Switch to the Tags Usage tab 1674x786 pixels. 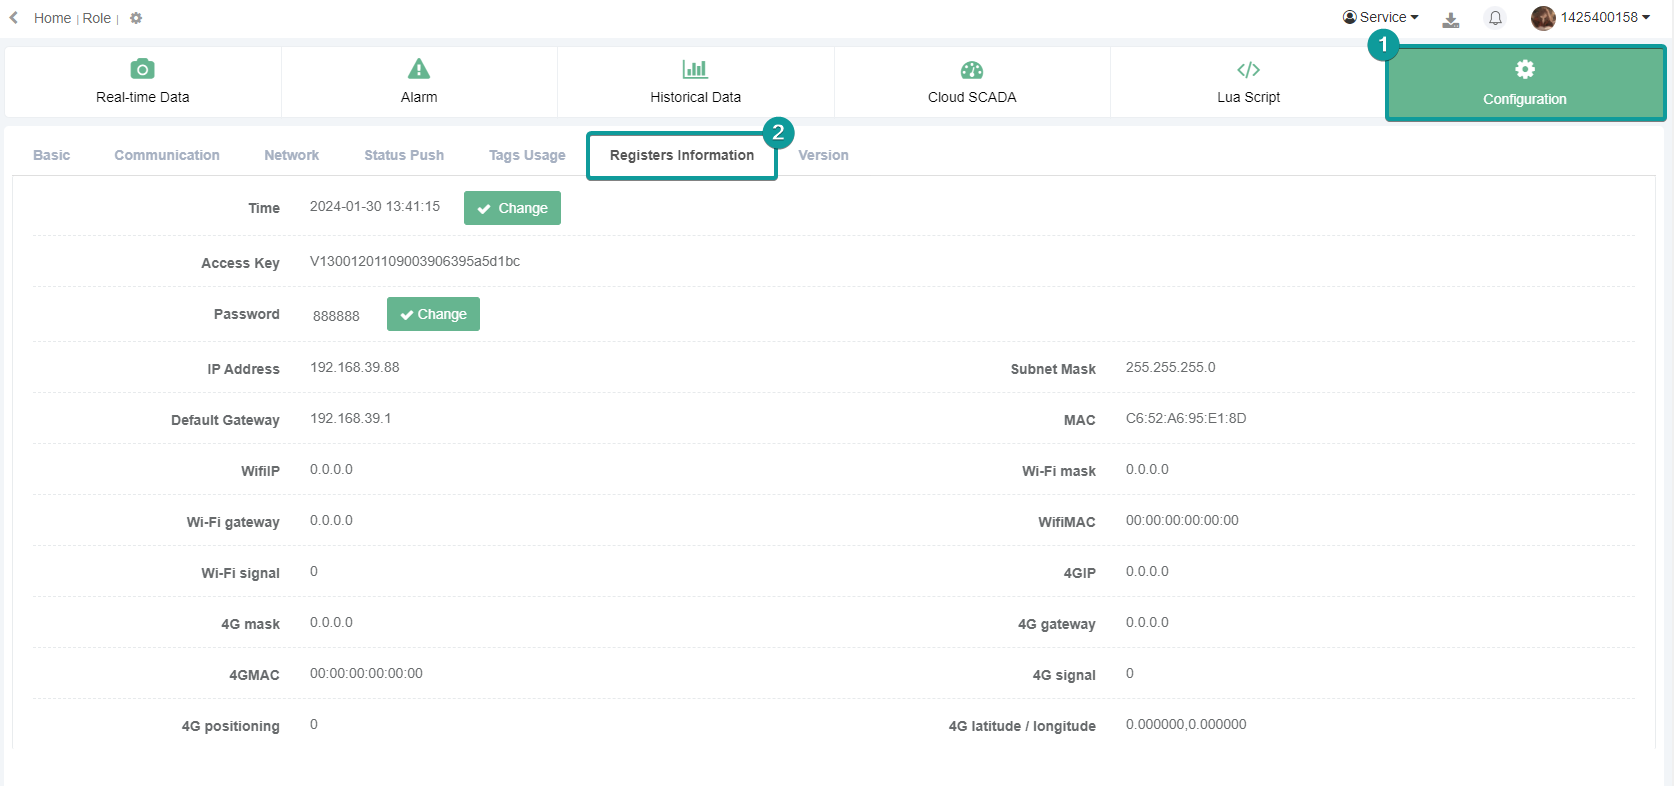[527, 155]
